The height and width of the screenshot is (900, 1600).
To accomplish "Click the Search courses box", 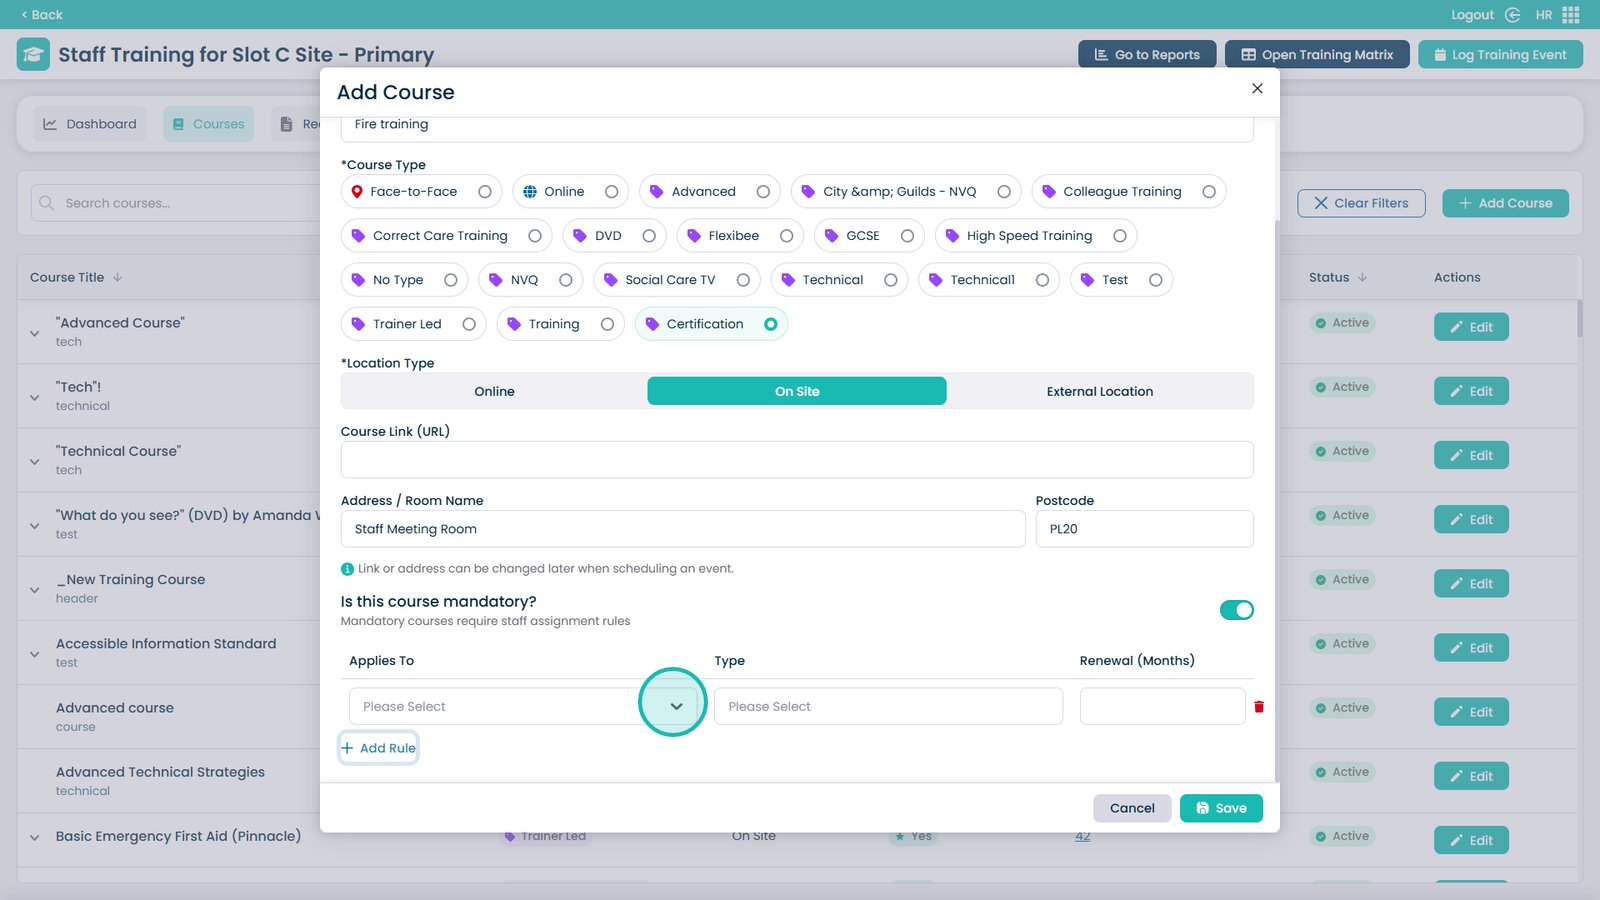I will coord(175,203).
